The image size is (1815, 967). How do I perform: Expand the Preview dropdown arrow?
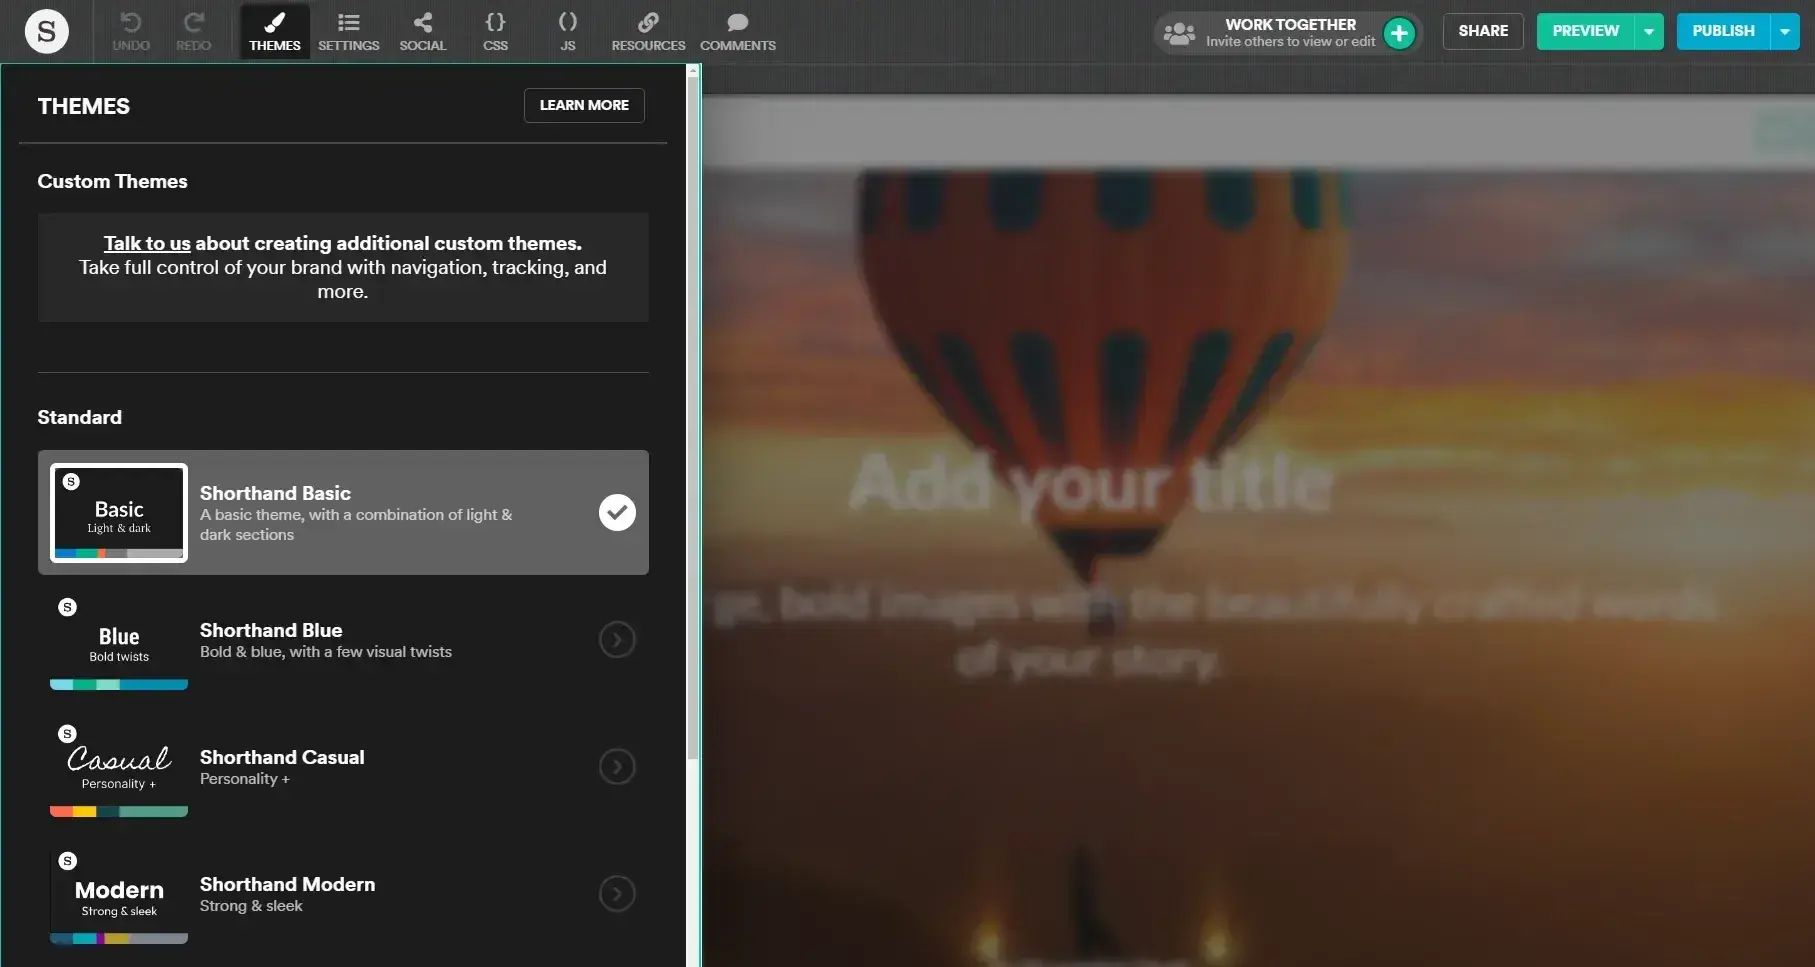tap(1649, 31)
